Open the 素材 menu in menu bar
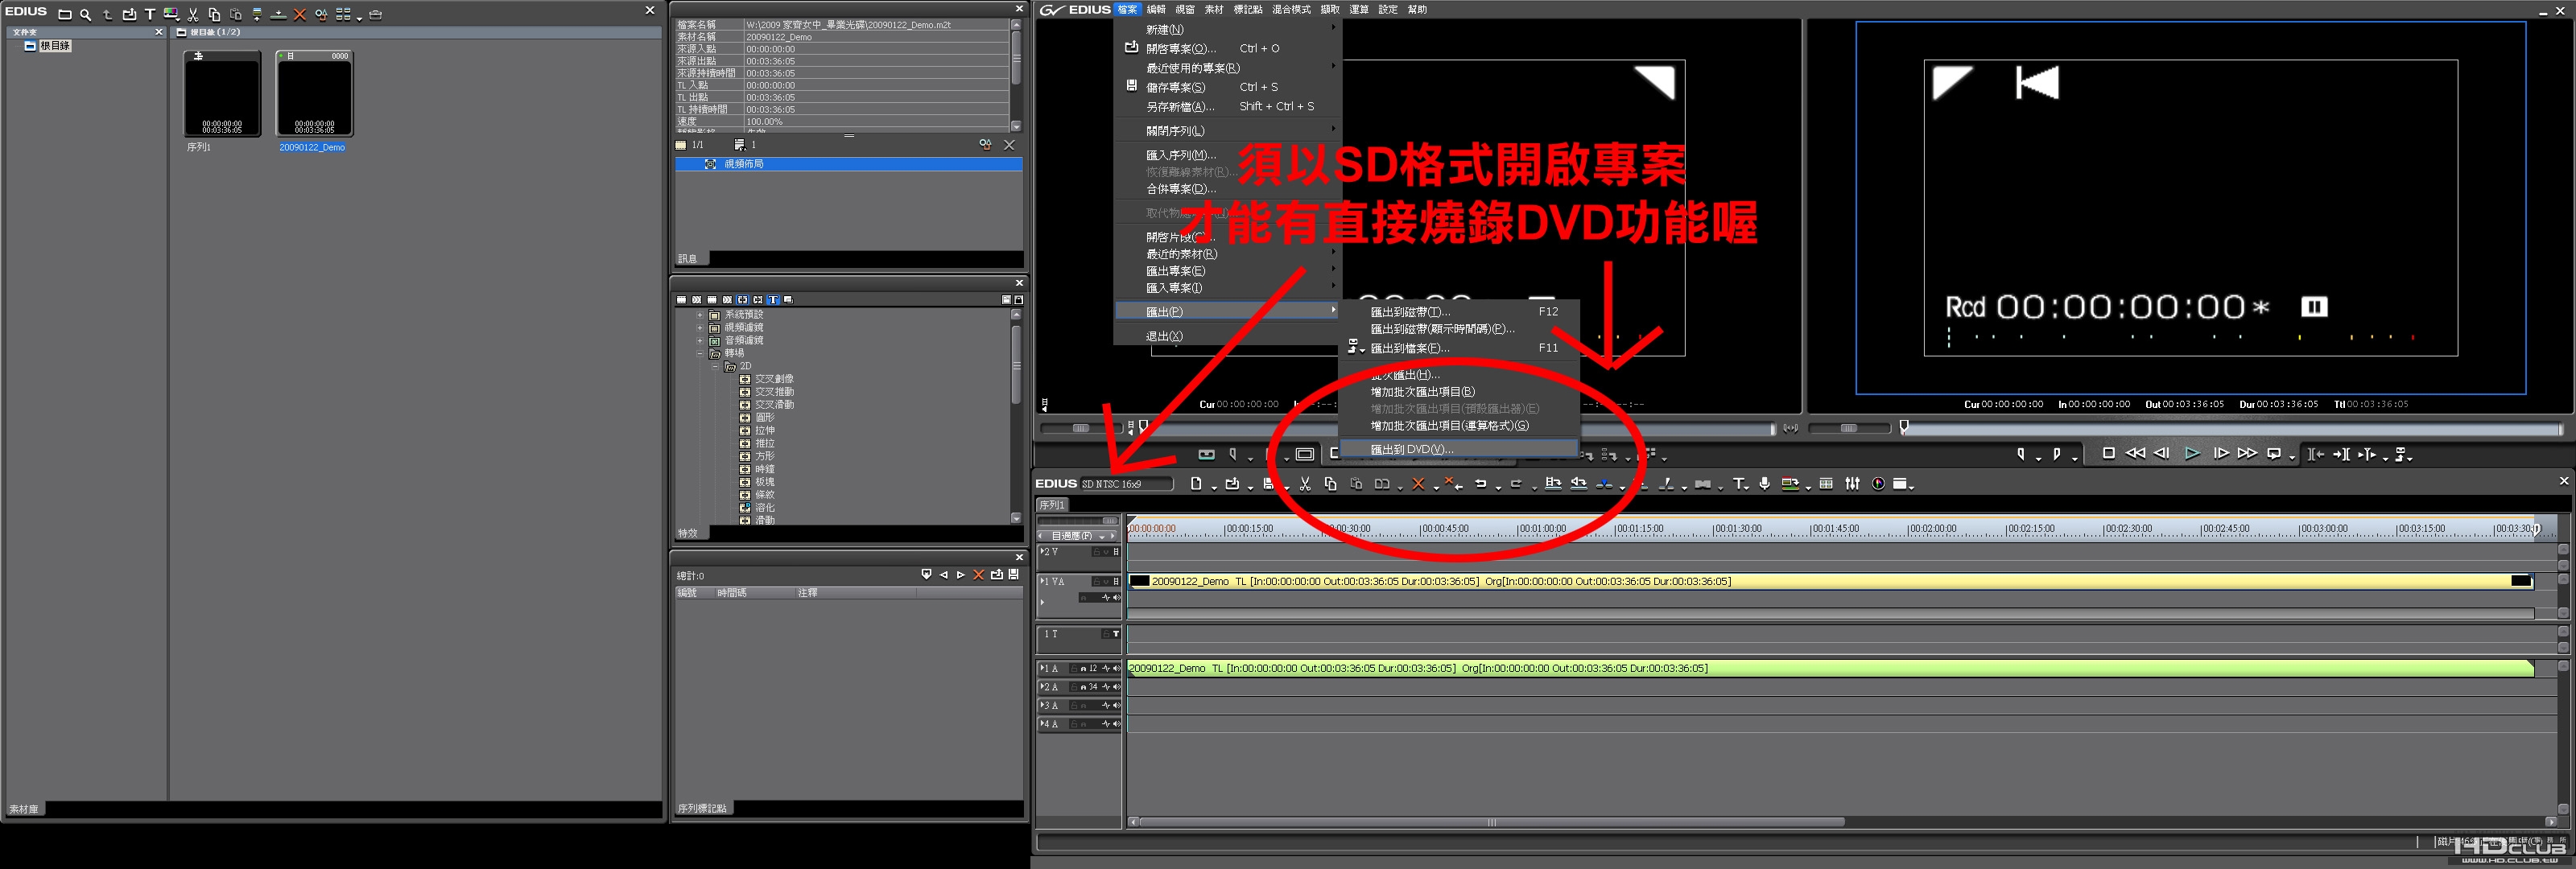This screenshot has width=2576, height=869. (x=1214, y=9)
